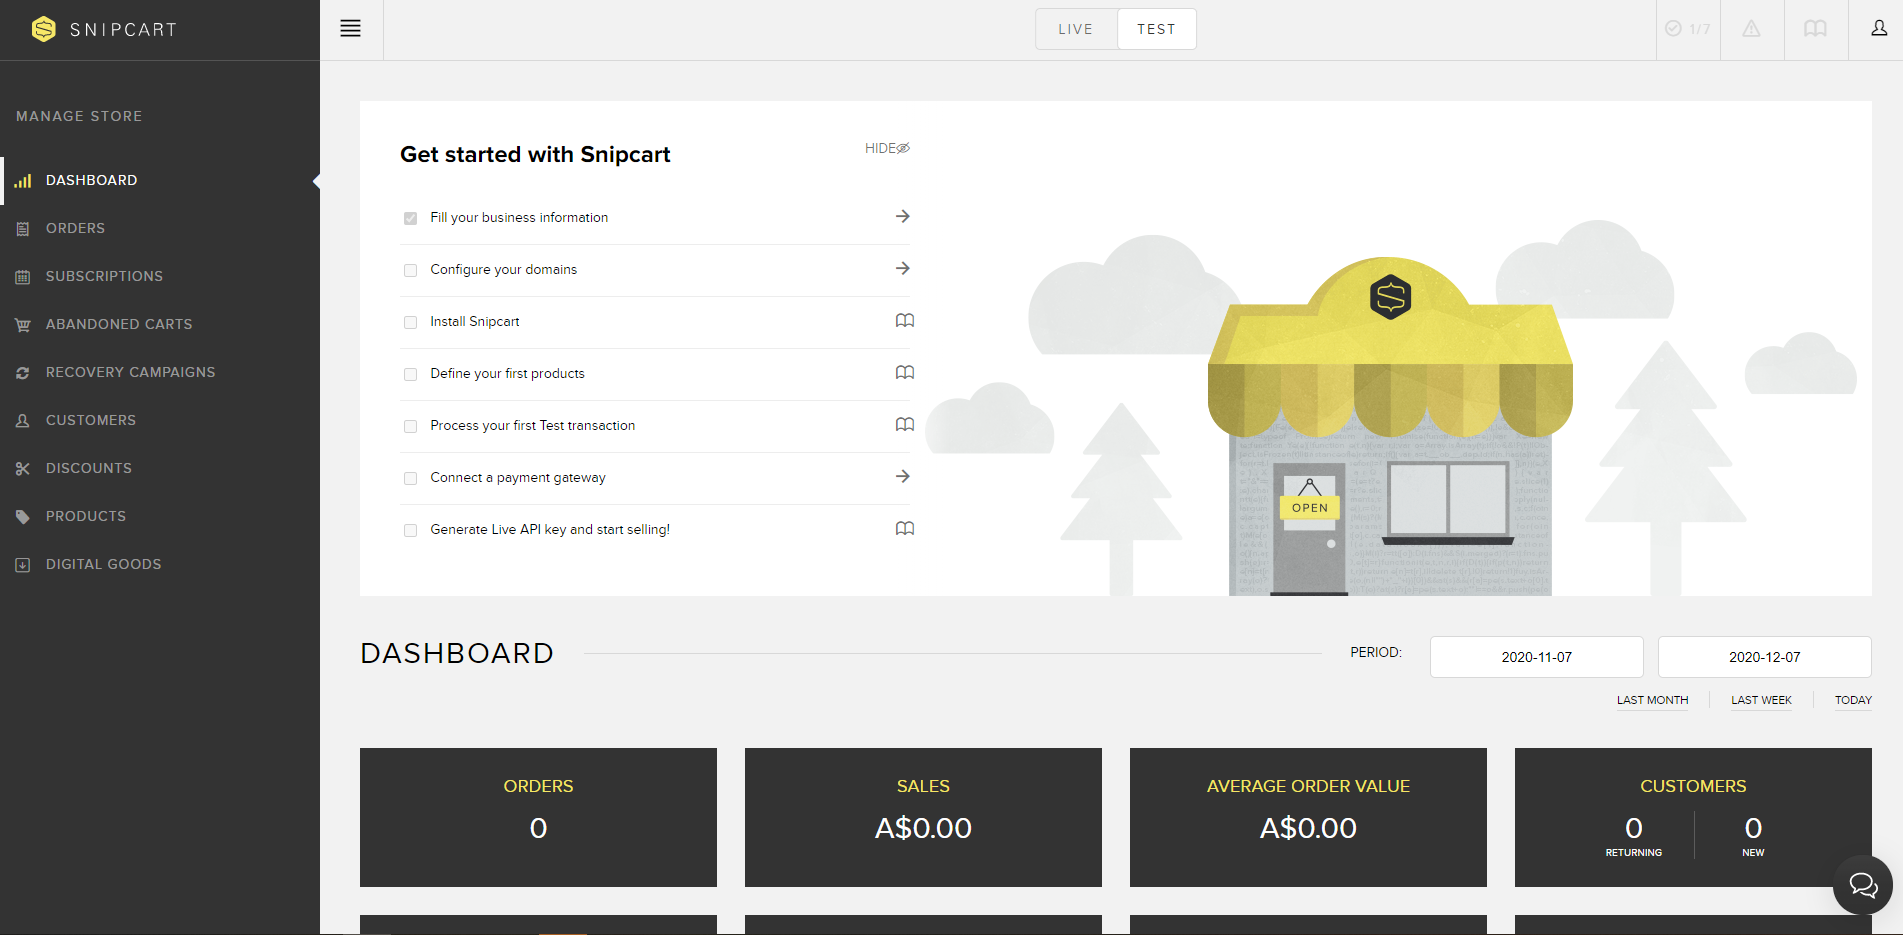Open Recovery Campaigns from sidebar
The width and height of the screenshot is (1903, 935).
tap(130, 372)
